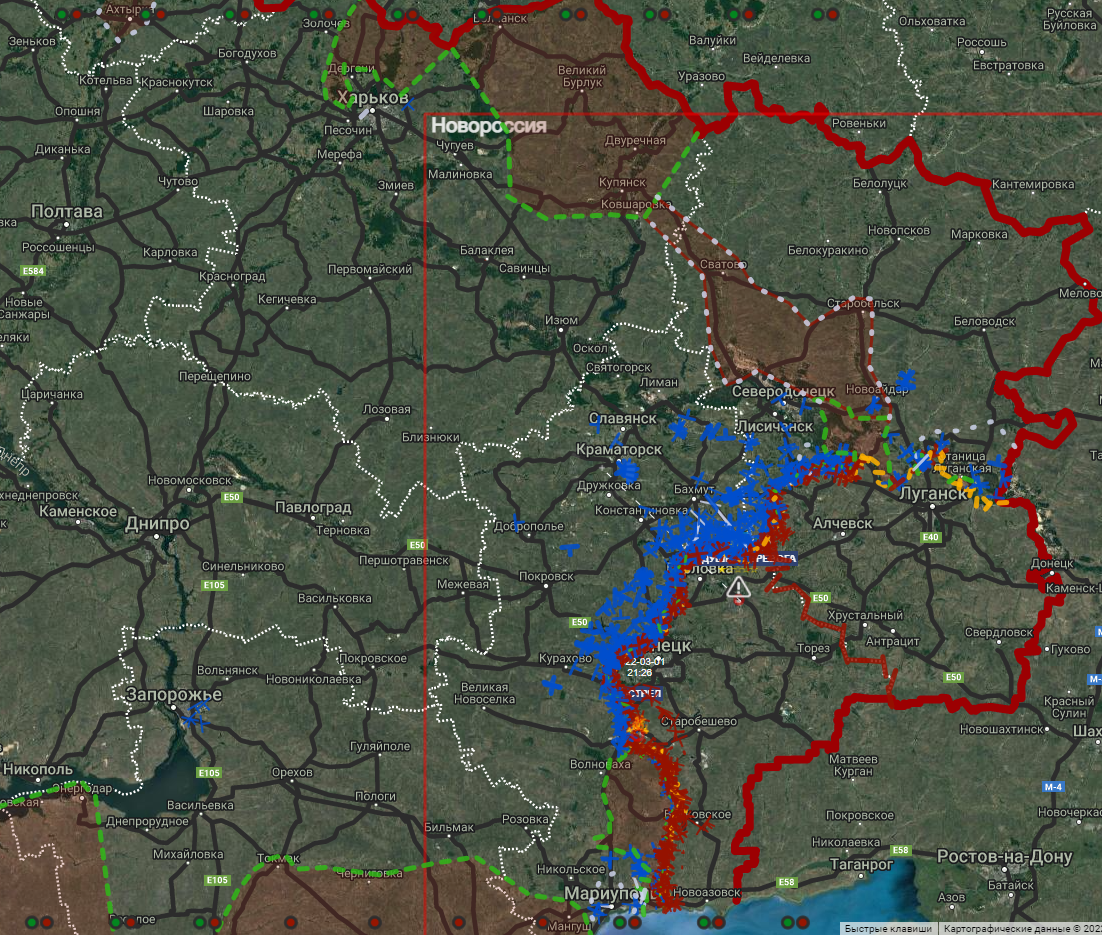Viewport: 1102px width, 935px height.
Task: Click the Ростов-на-Дону city label
Action: click(1004, 856)
